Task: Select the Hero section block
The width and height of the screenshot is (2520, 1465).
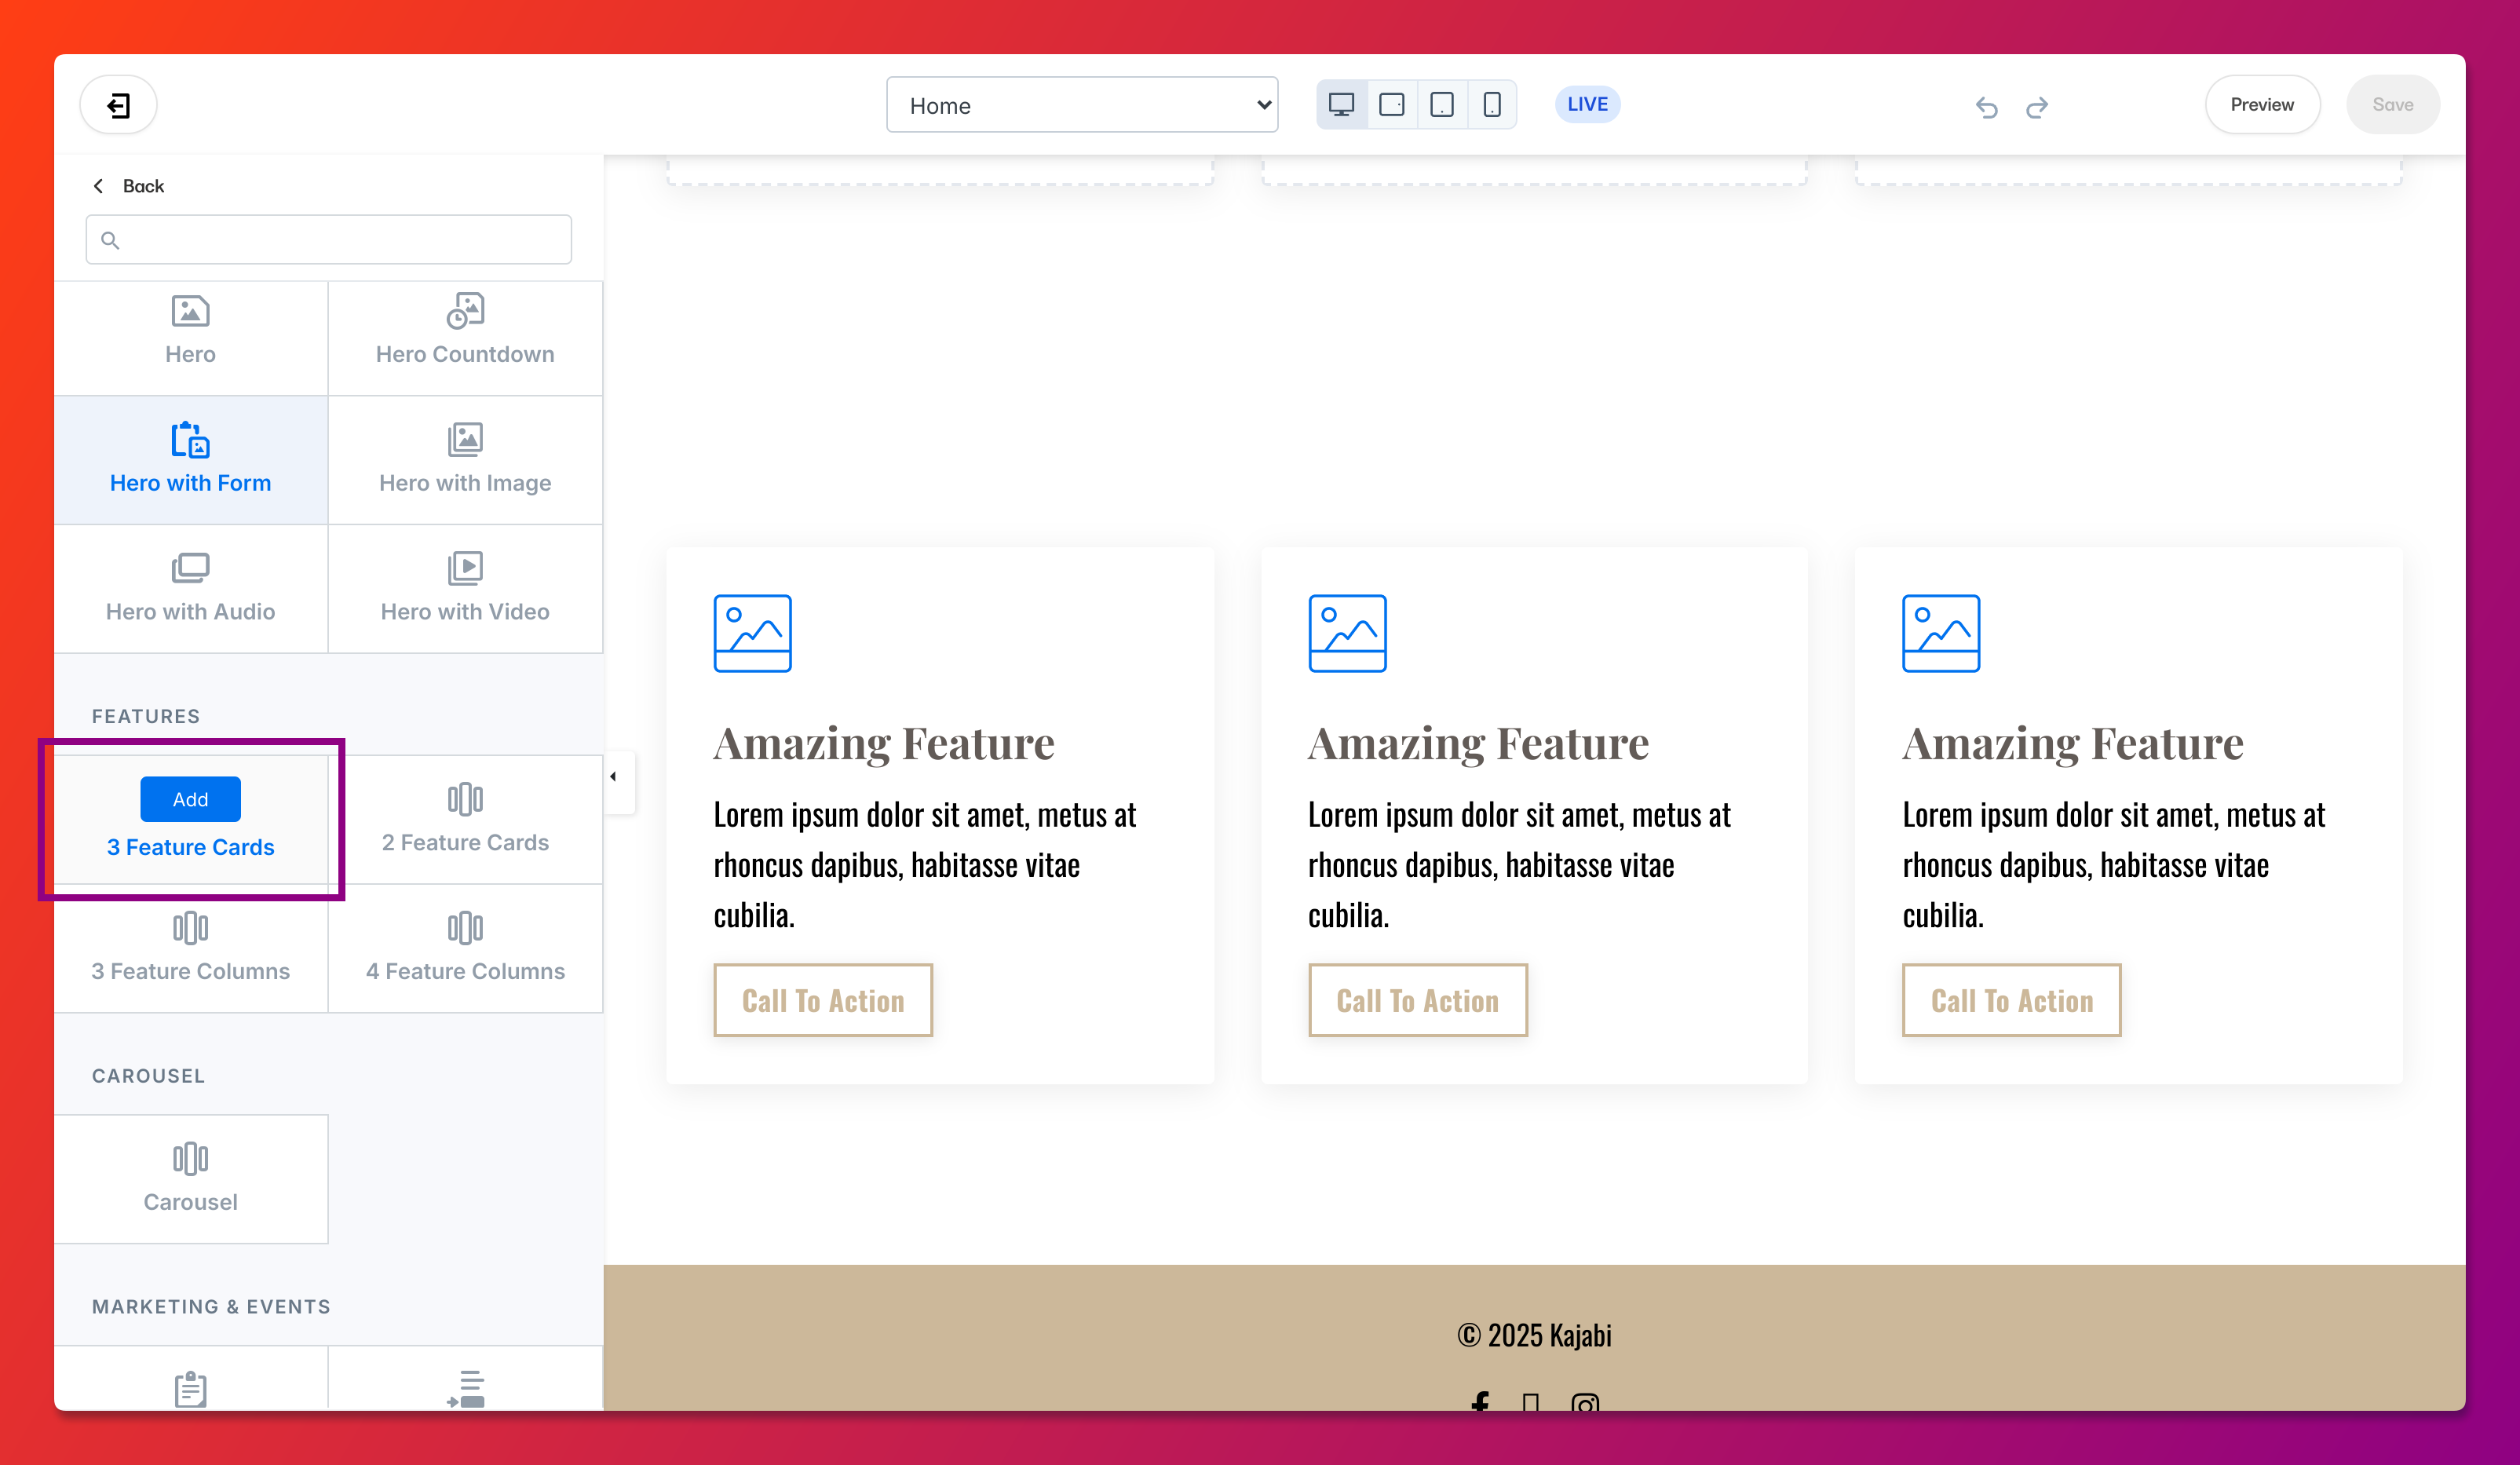Action: 190,338
